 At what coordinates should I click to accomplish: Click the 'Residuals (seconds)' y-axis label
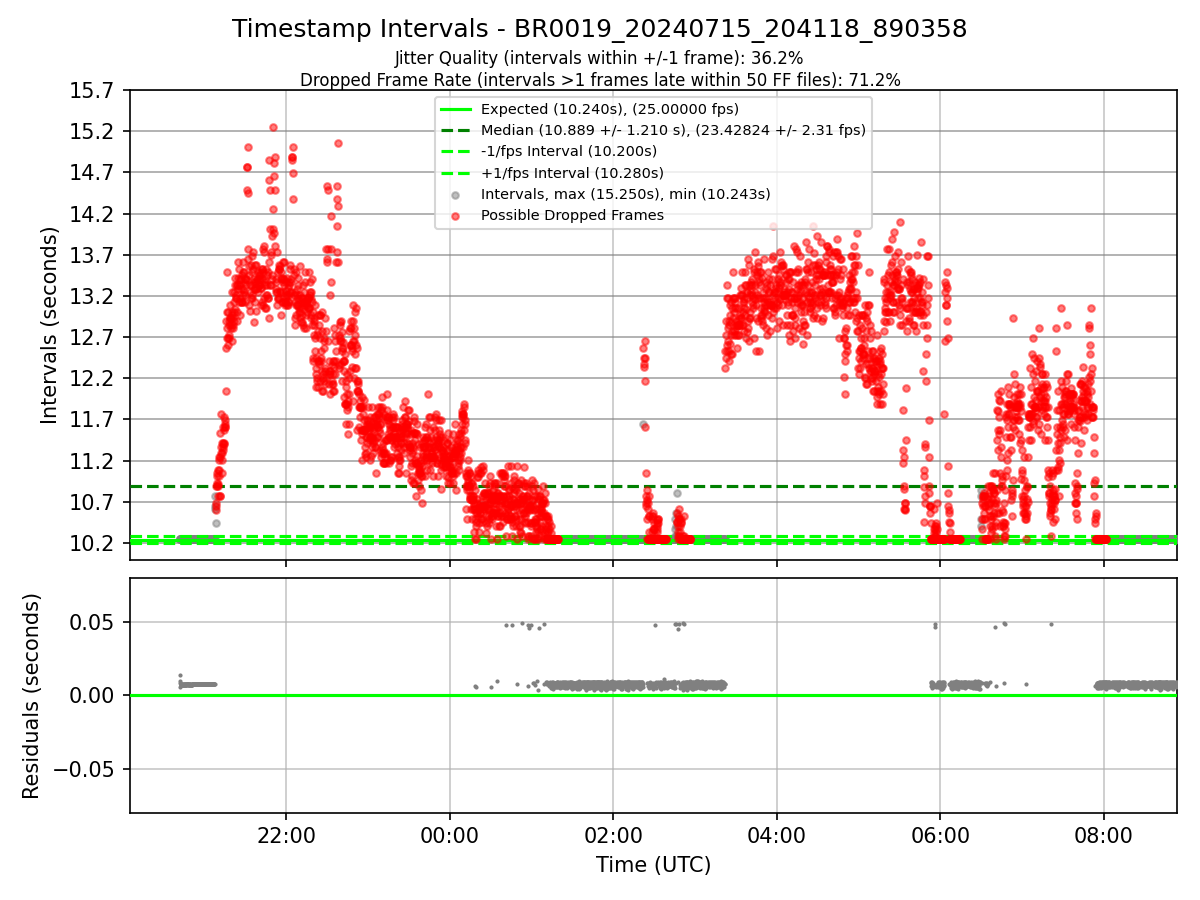tap(32, 695)
